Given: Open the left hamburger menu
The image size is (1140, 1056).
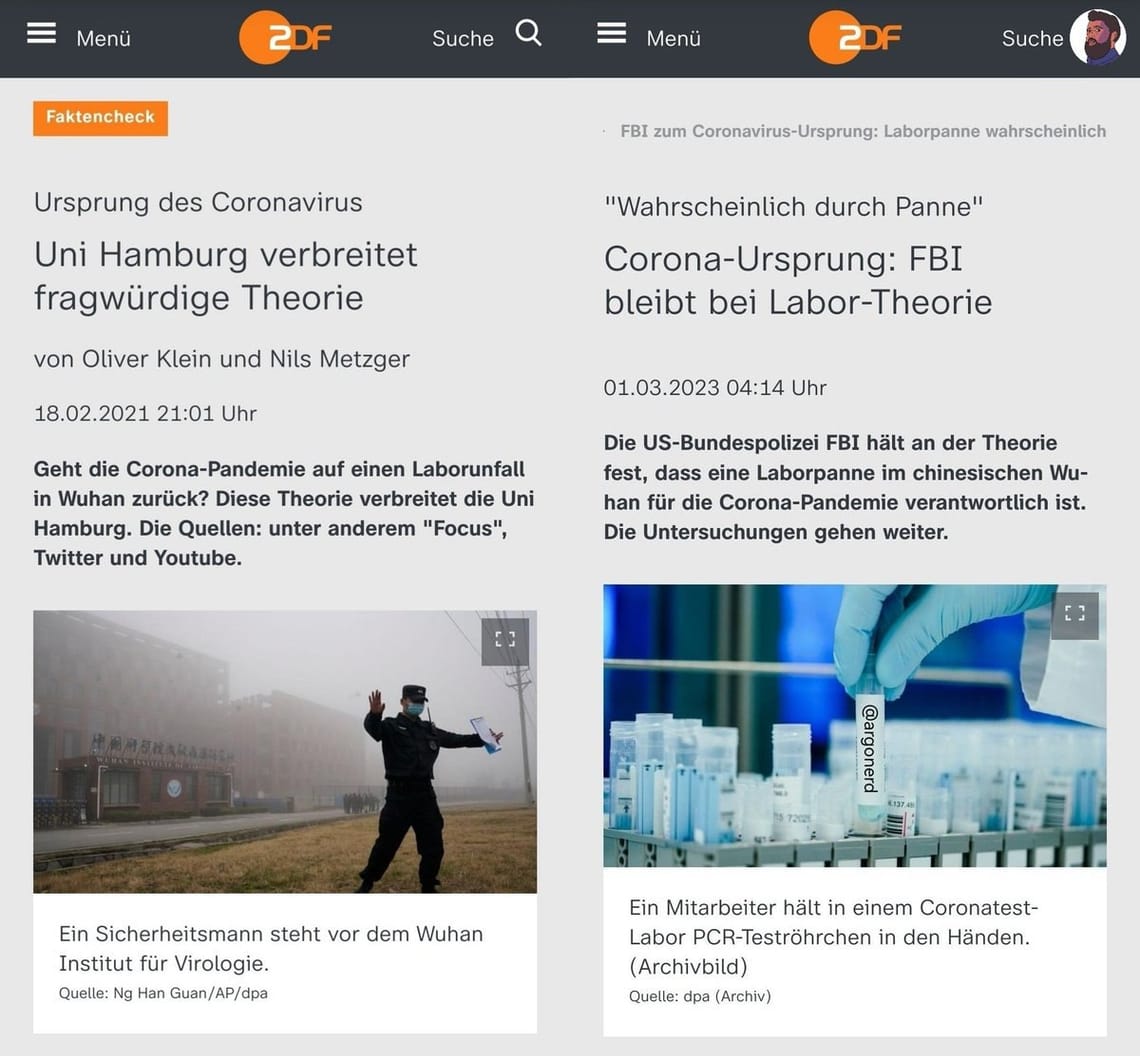Looking at the screenshot, I should click(40, 32).
